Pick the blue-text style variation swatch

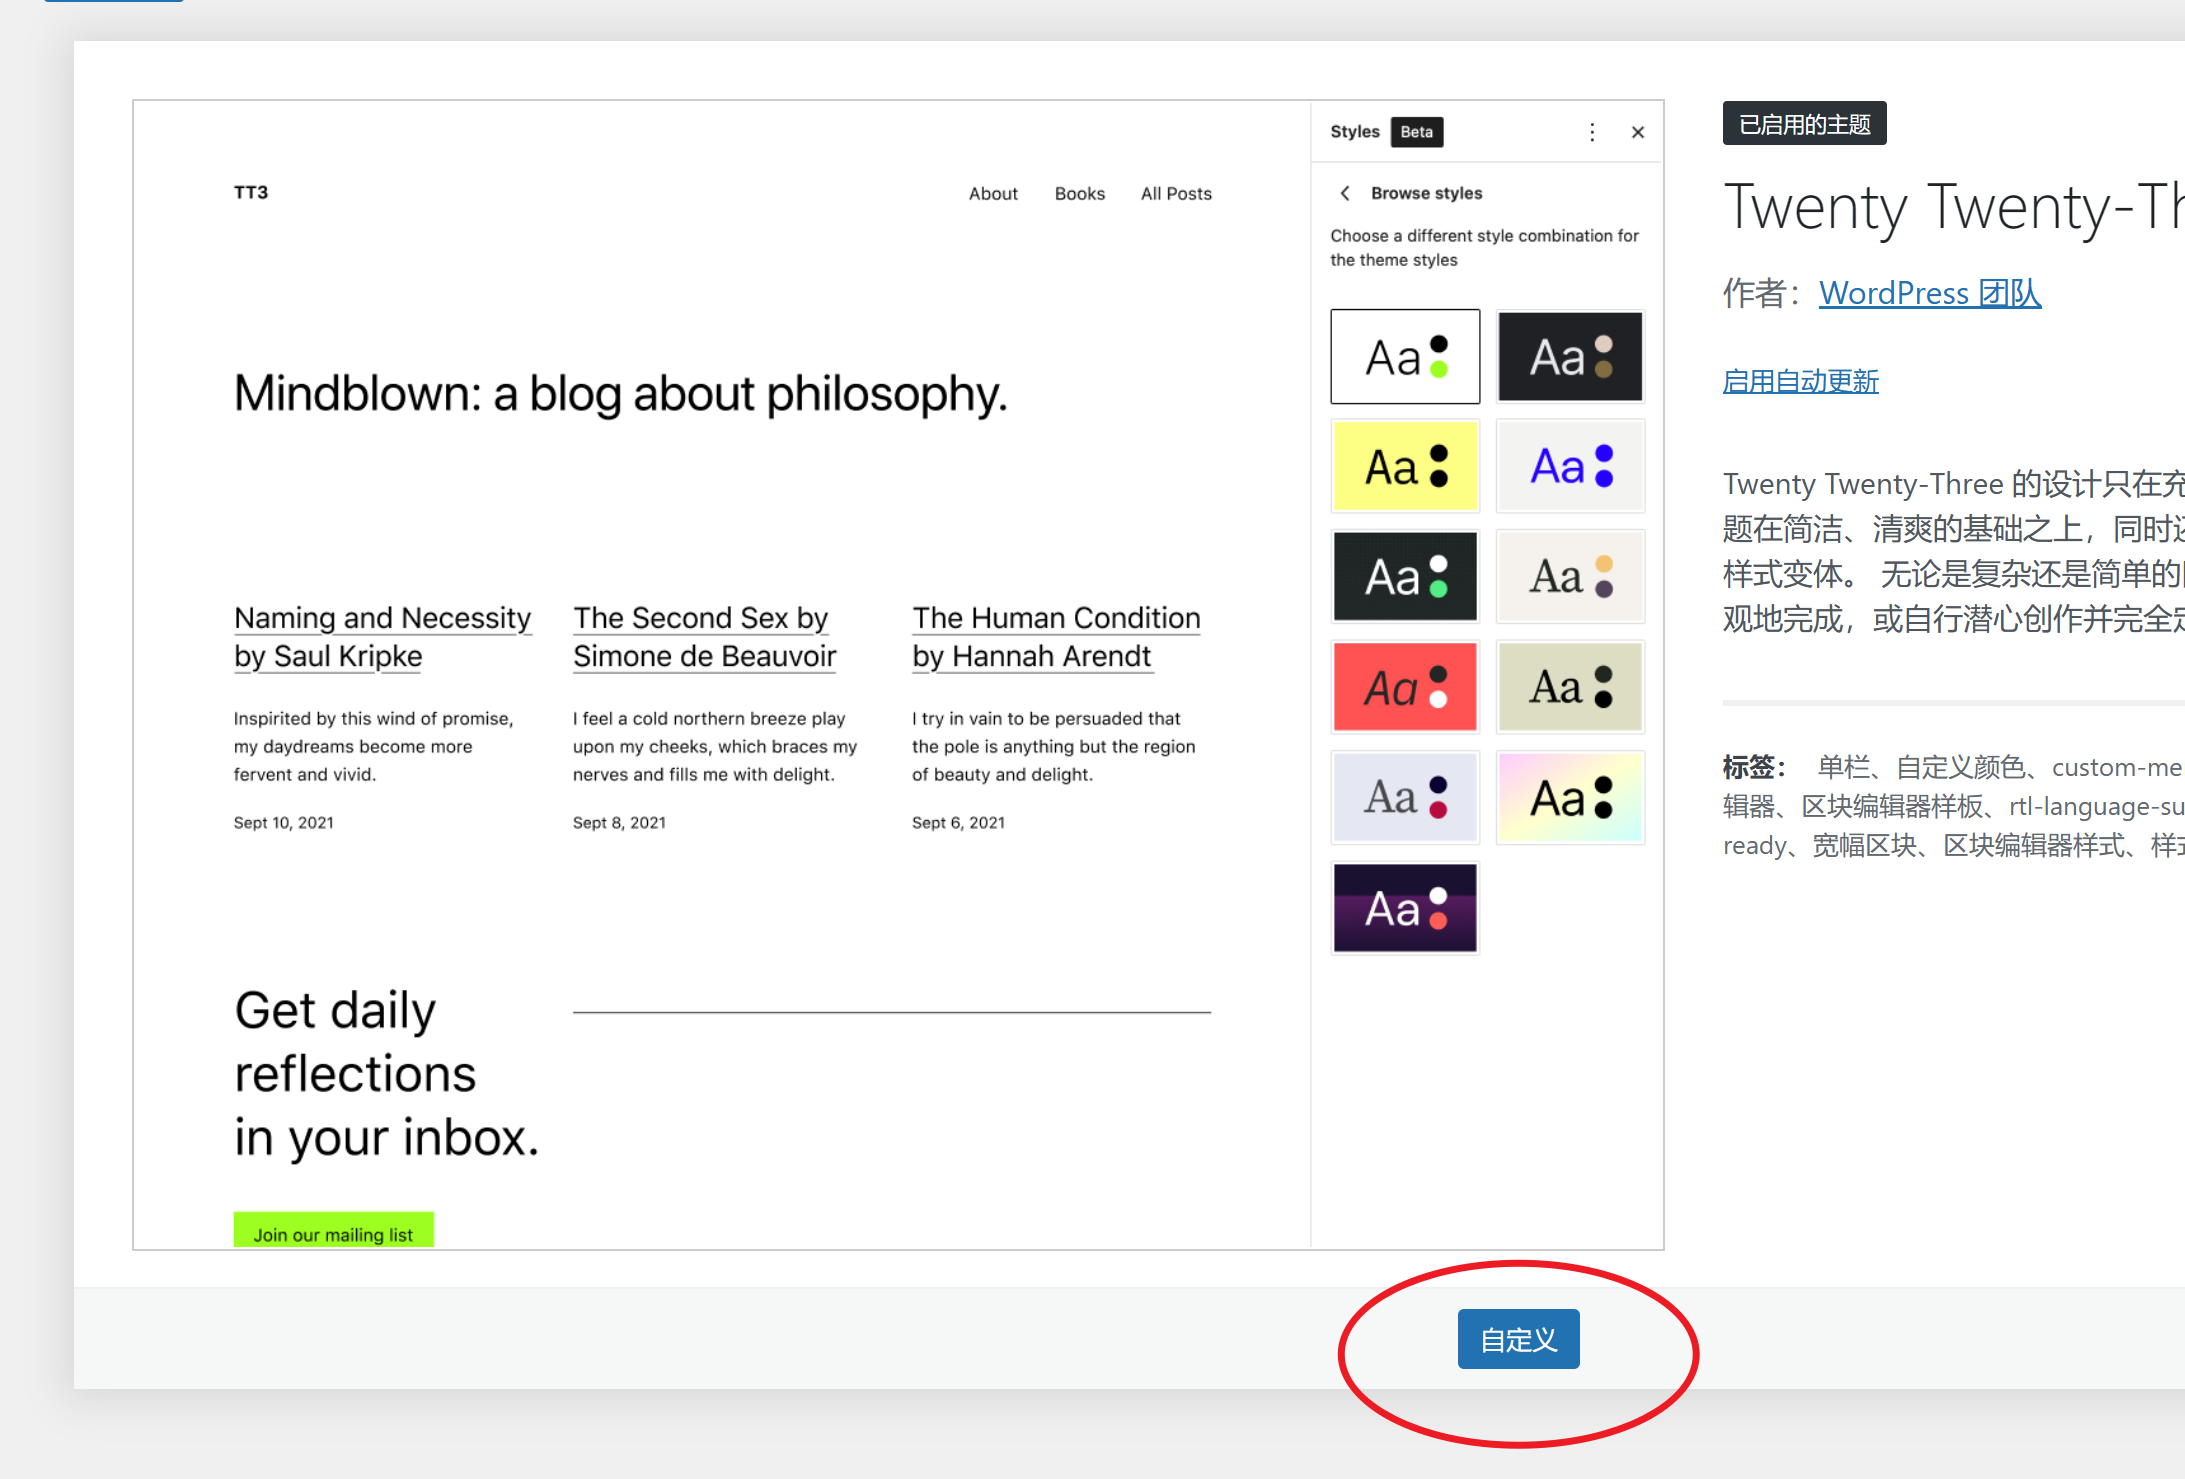click(x=1569, y=466)
